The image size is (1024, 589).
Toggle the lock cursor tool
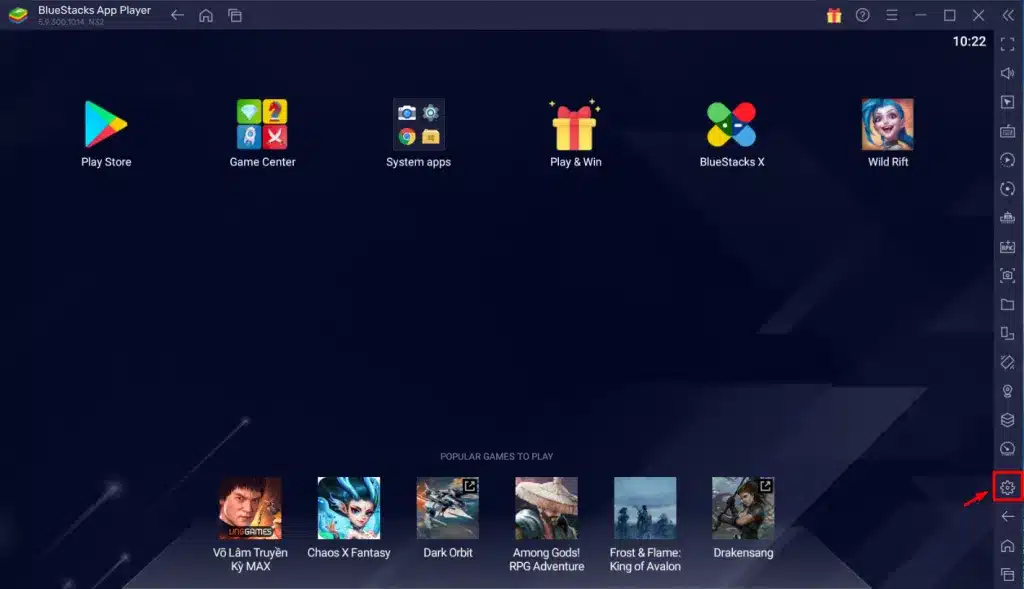click(1008, 102)
